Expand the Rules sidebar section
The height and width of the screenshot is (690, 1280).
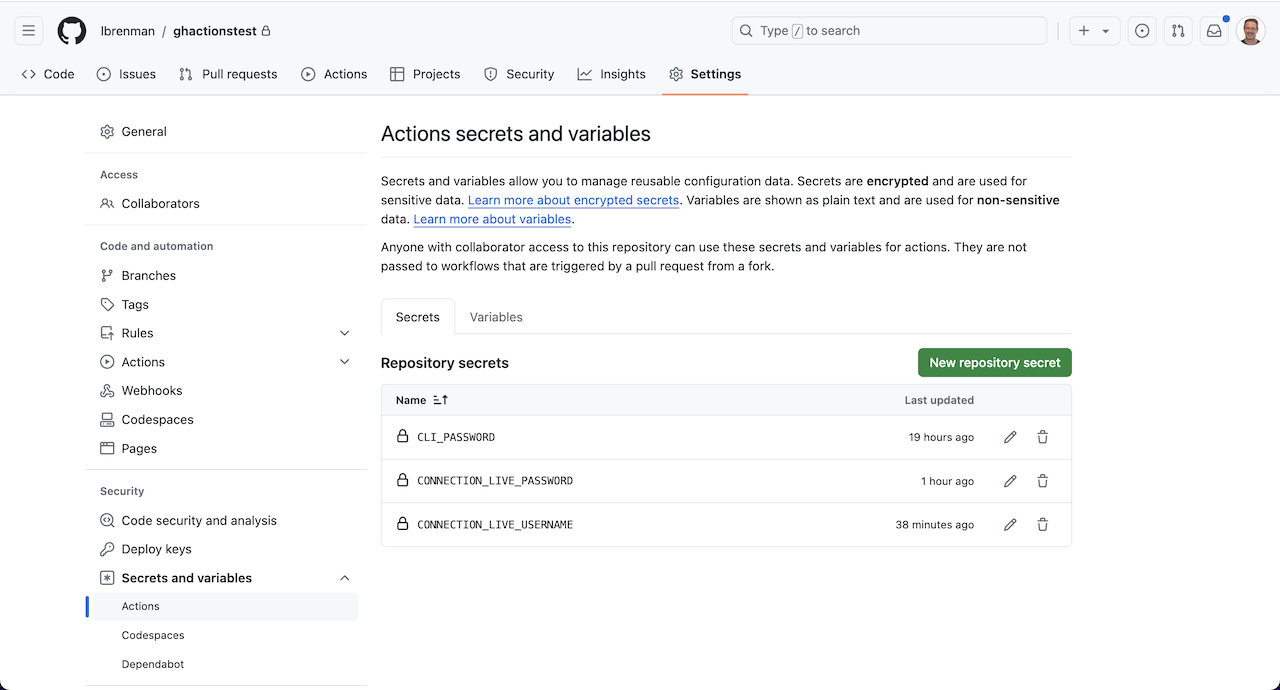tap(345, 333)
